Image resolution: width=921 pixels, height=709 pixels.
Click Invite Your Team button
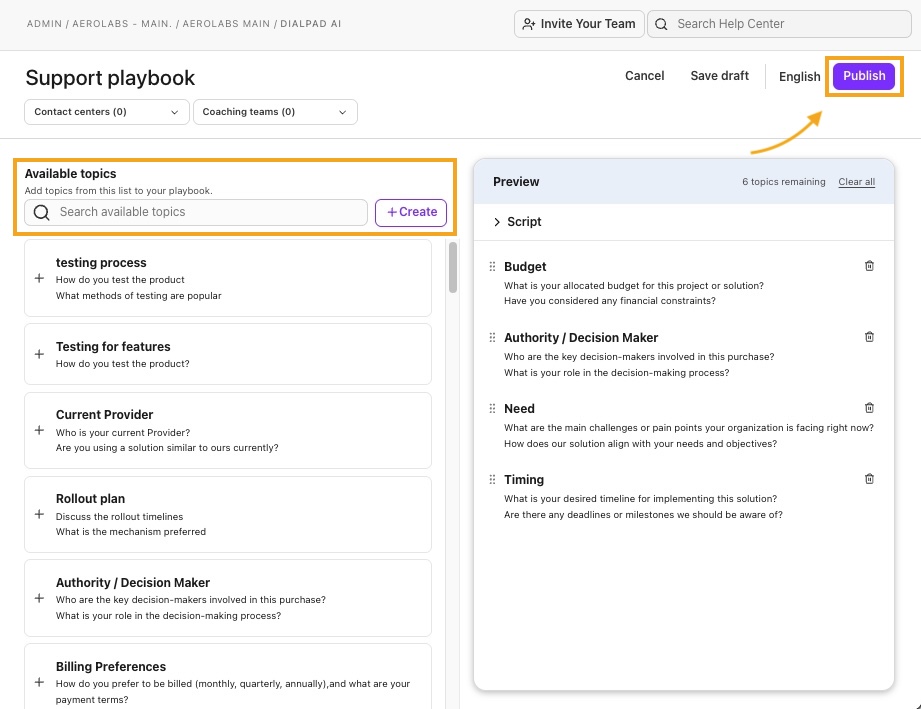[579, 24]
